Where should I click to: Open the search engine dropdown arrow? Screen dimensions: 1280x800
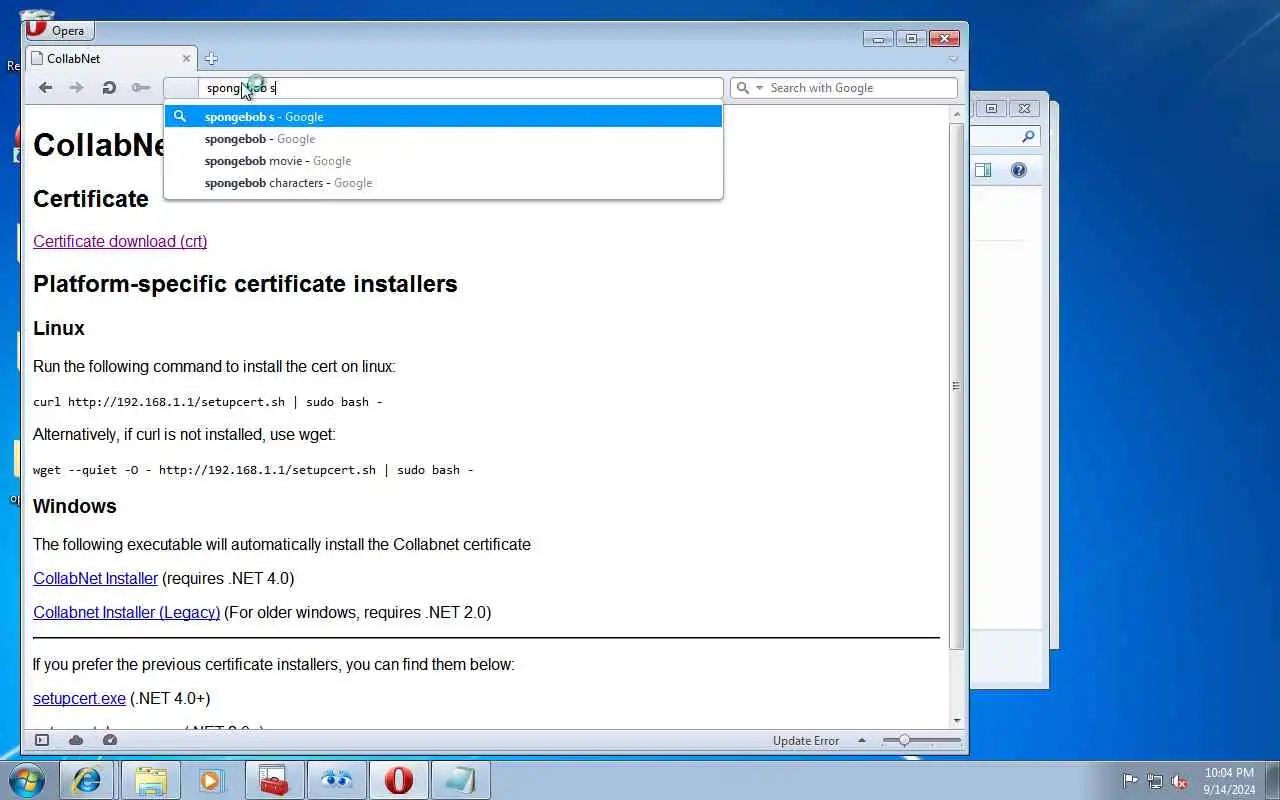tap(759, 88)
